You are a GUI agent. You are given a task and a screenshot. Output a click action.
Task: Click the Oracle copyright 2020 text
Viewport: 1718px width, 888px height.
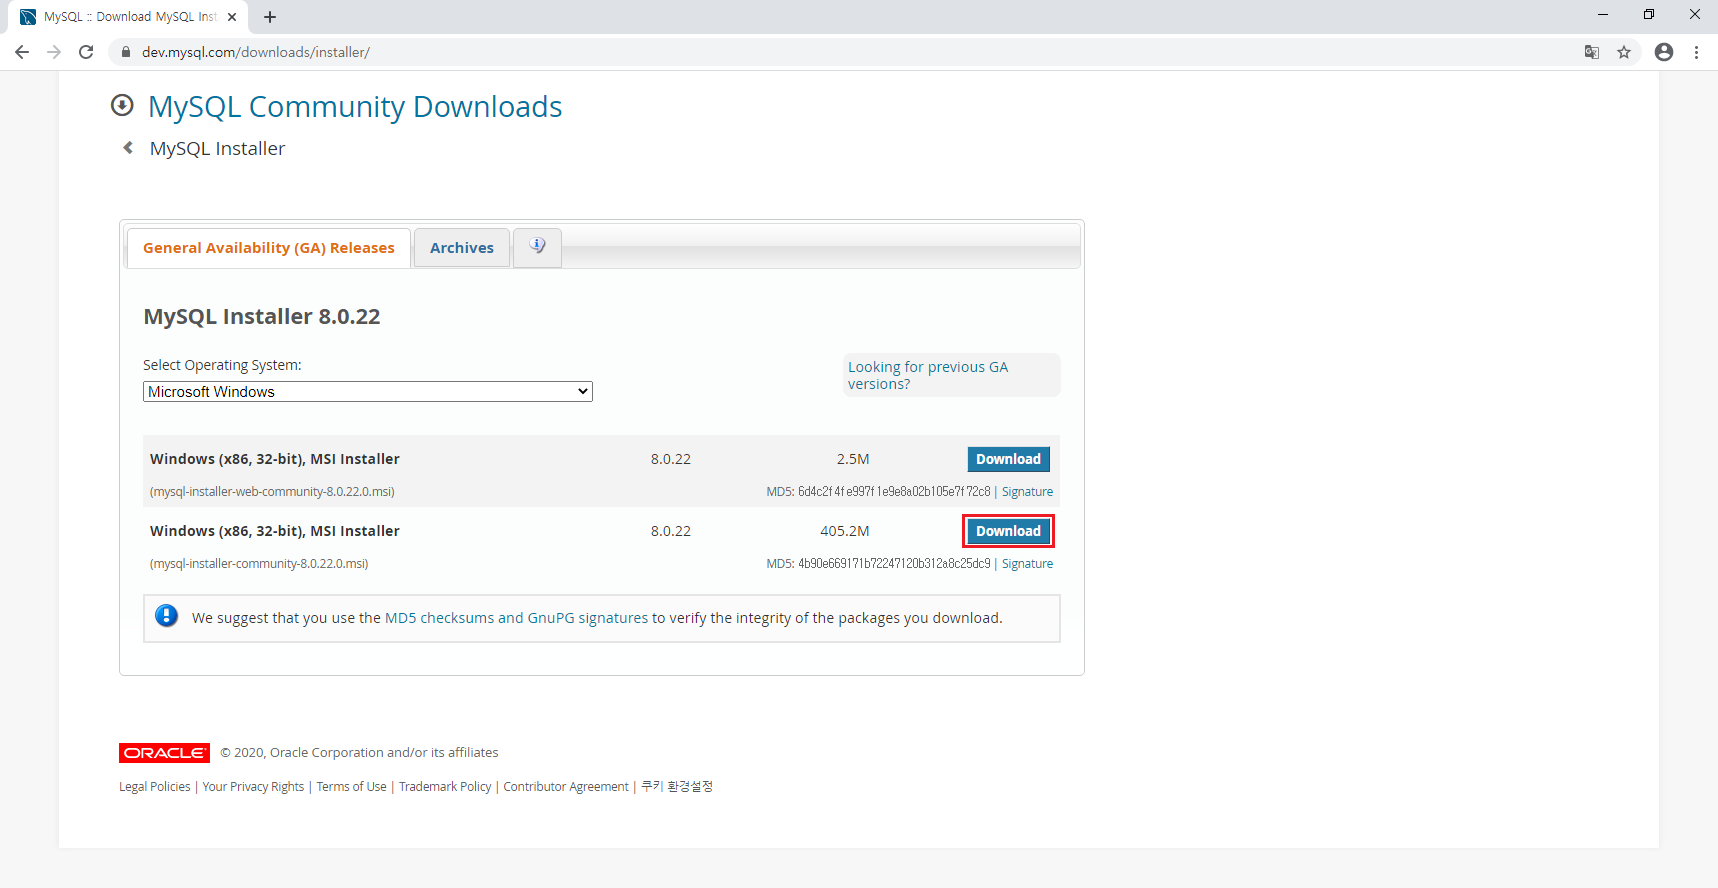coord(359,753)
